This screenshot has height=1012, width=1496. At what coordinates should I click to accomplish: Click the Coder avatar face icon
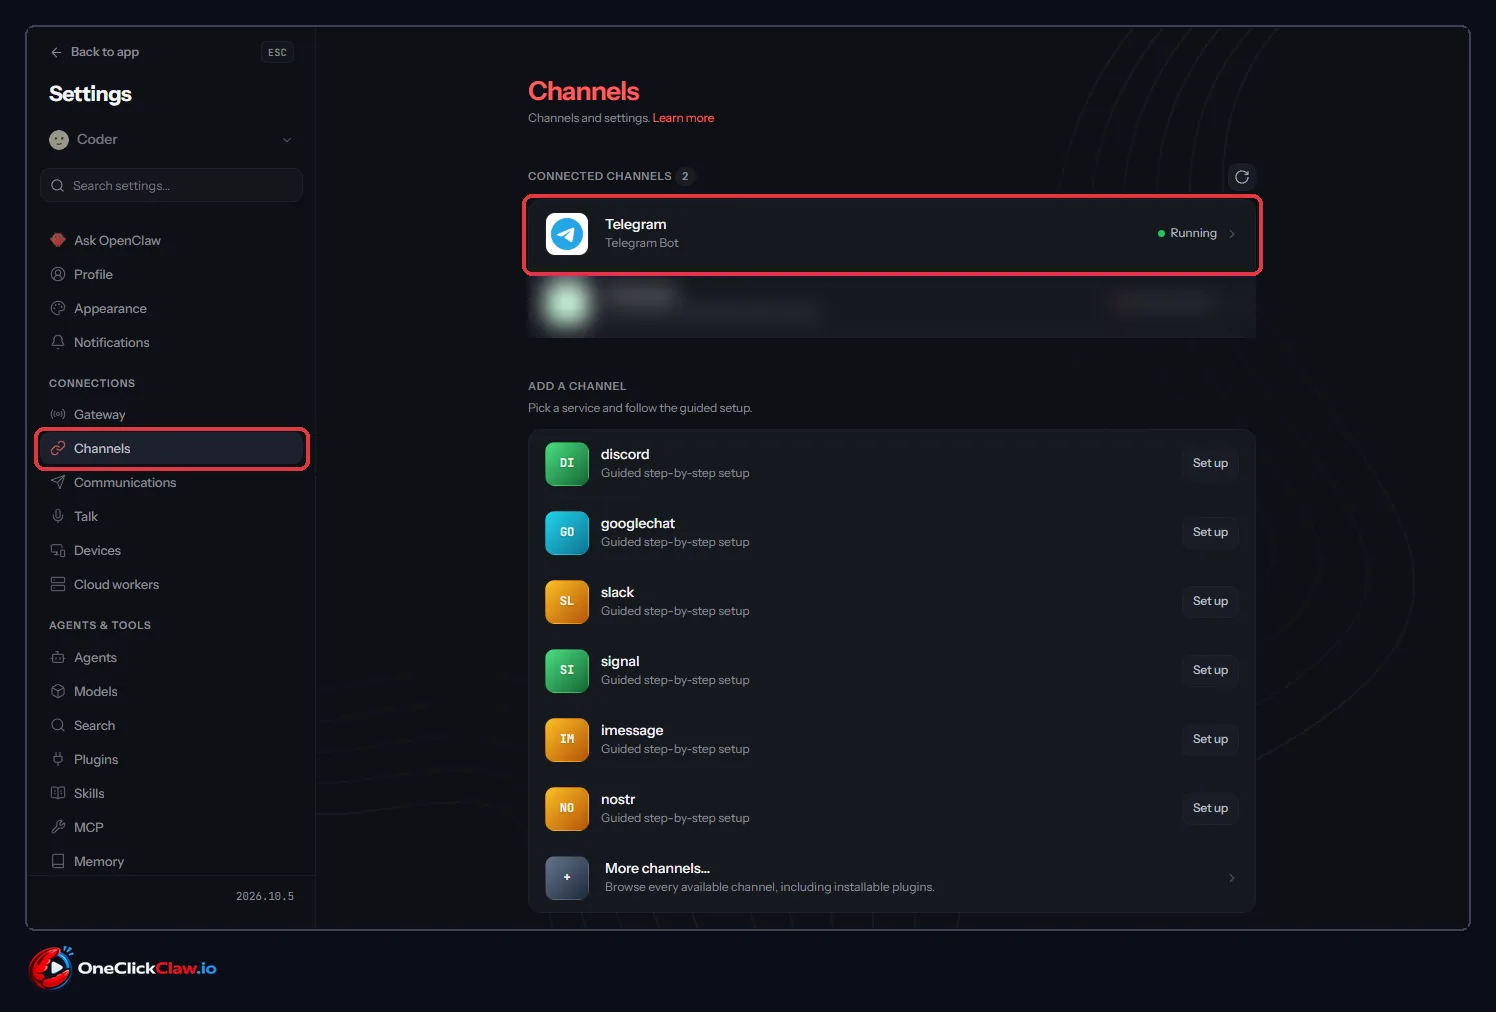pyautogui.click(x=59, y=140)
